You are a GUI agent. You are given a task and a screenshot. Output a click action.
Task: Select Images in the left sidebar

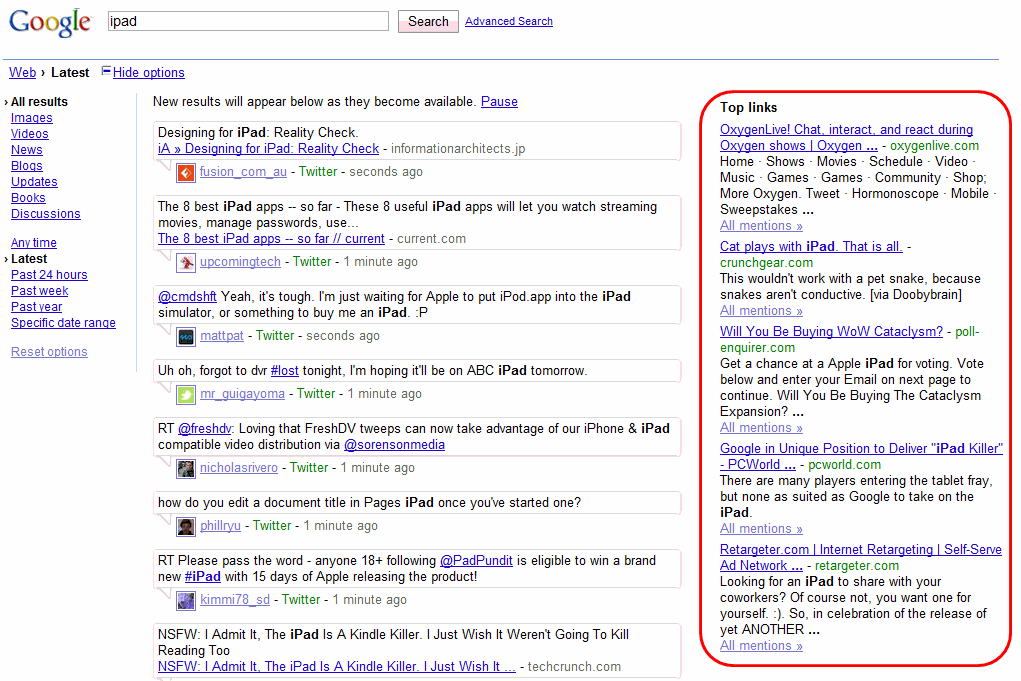coord(32,118)
